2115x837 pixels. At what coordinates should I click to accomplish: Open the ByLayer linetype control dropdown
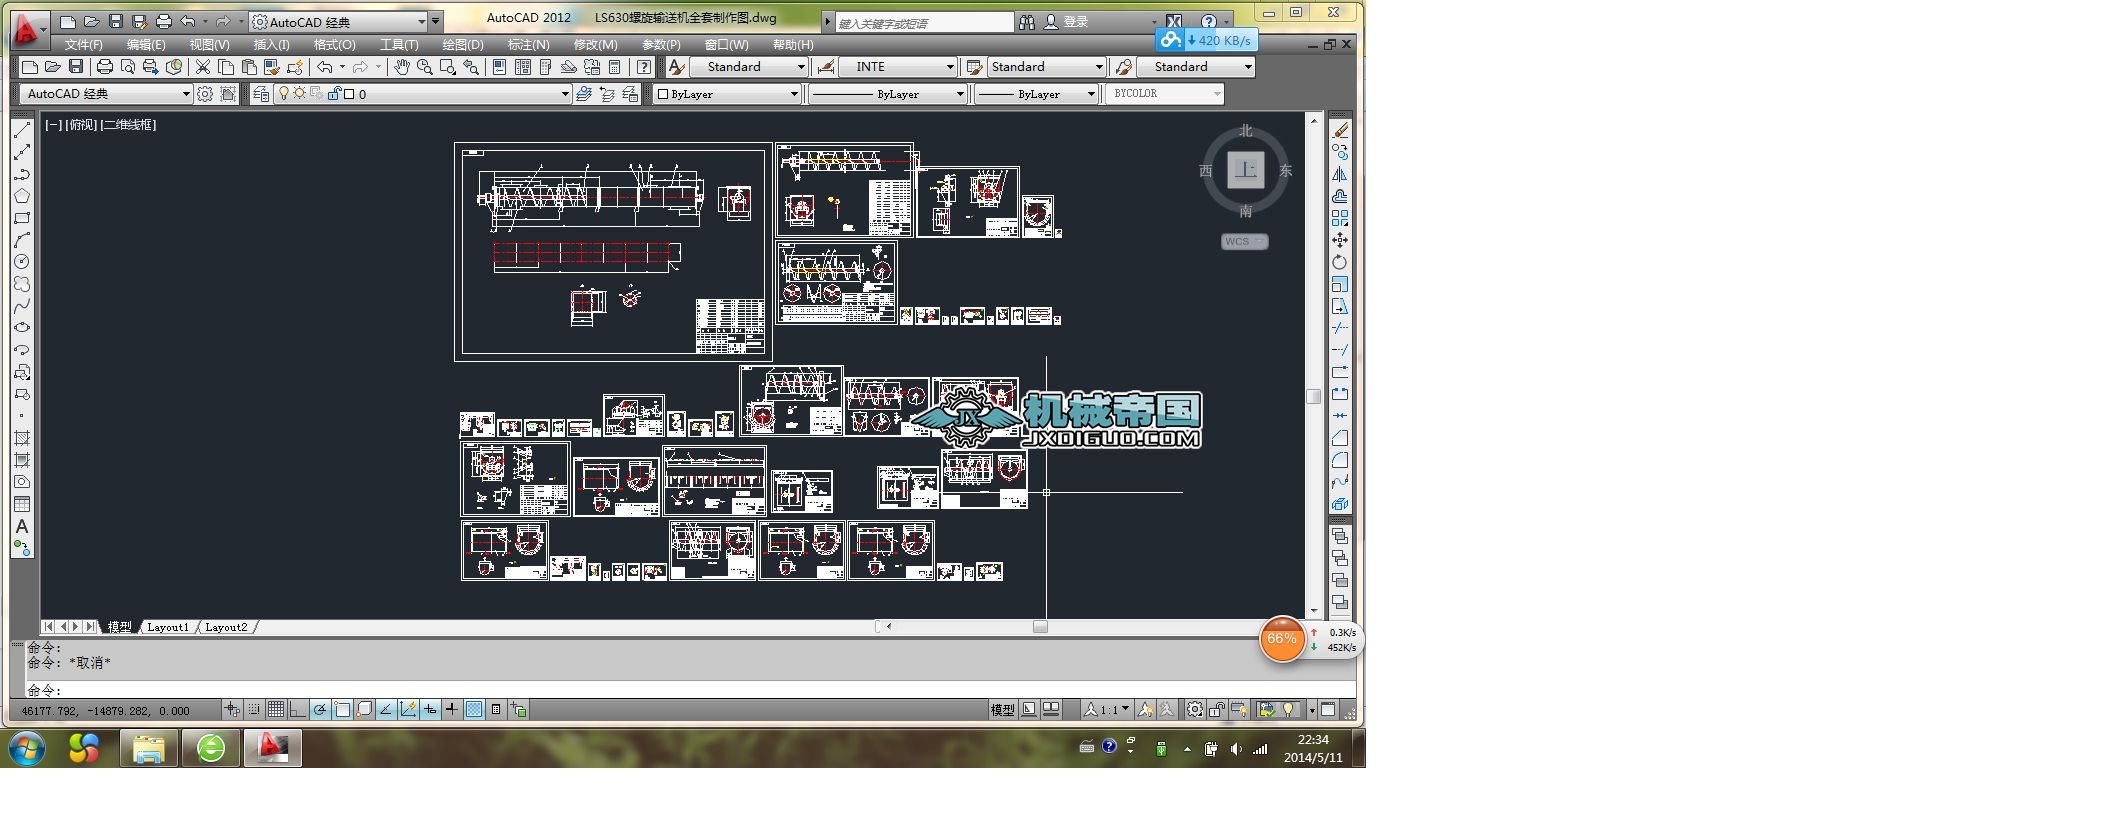[x=960, y=94]
